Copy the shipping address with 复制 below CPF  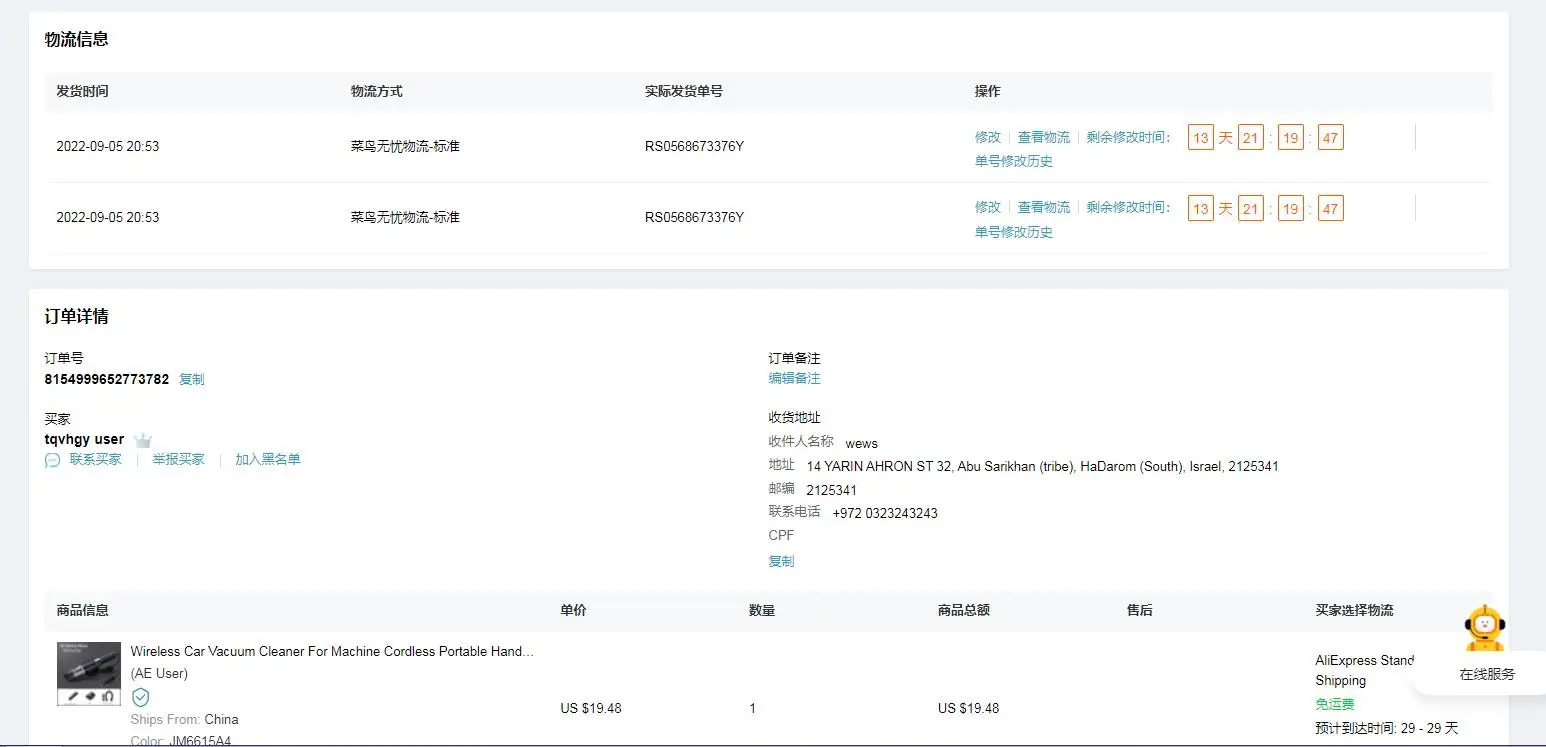click(782, 562)
